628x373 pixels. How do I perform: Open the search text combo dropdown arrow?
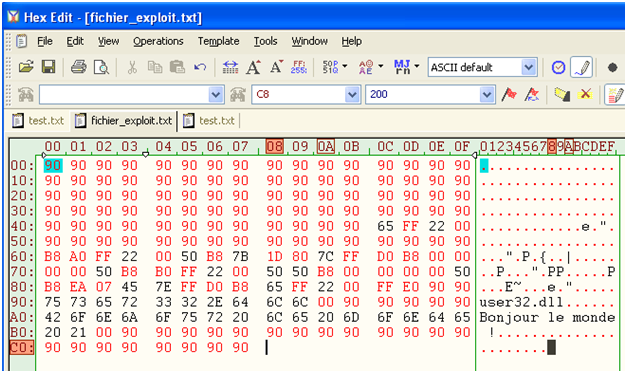[215, 95]
